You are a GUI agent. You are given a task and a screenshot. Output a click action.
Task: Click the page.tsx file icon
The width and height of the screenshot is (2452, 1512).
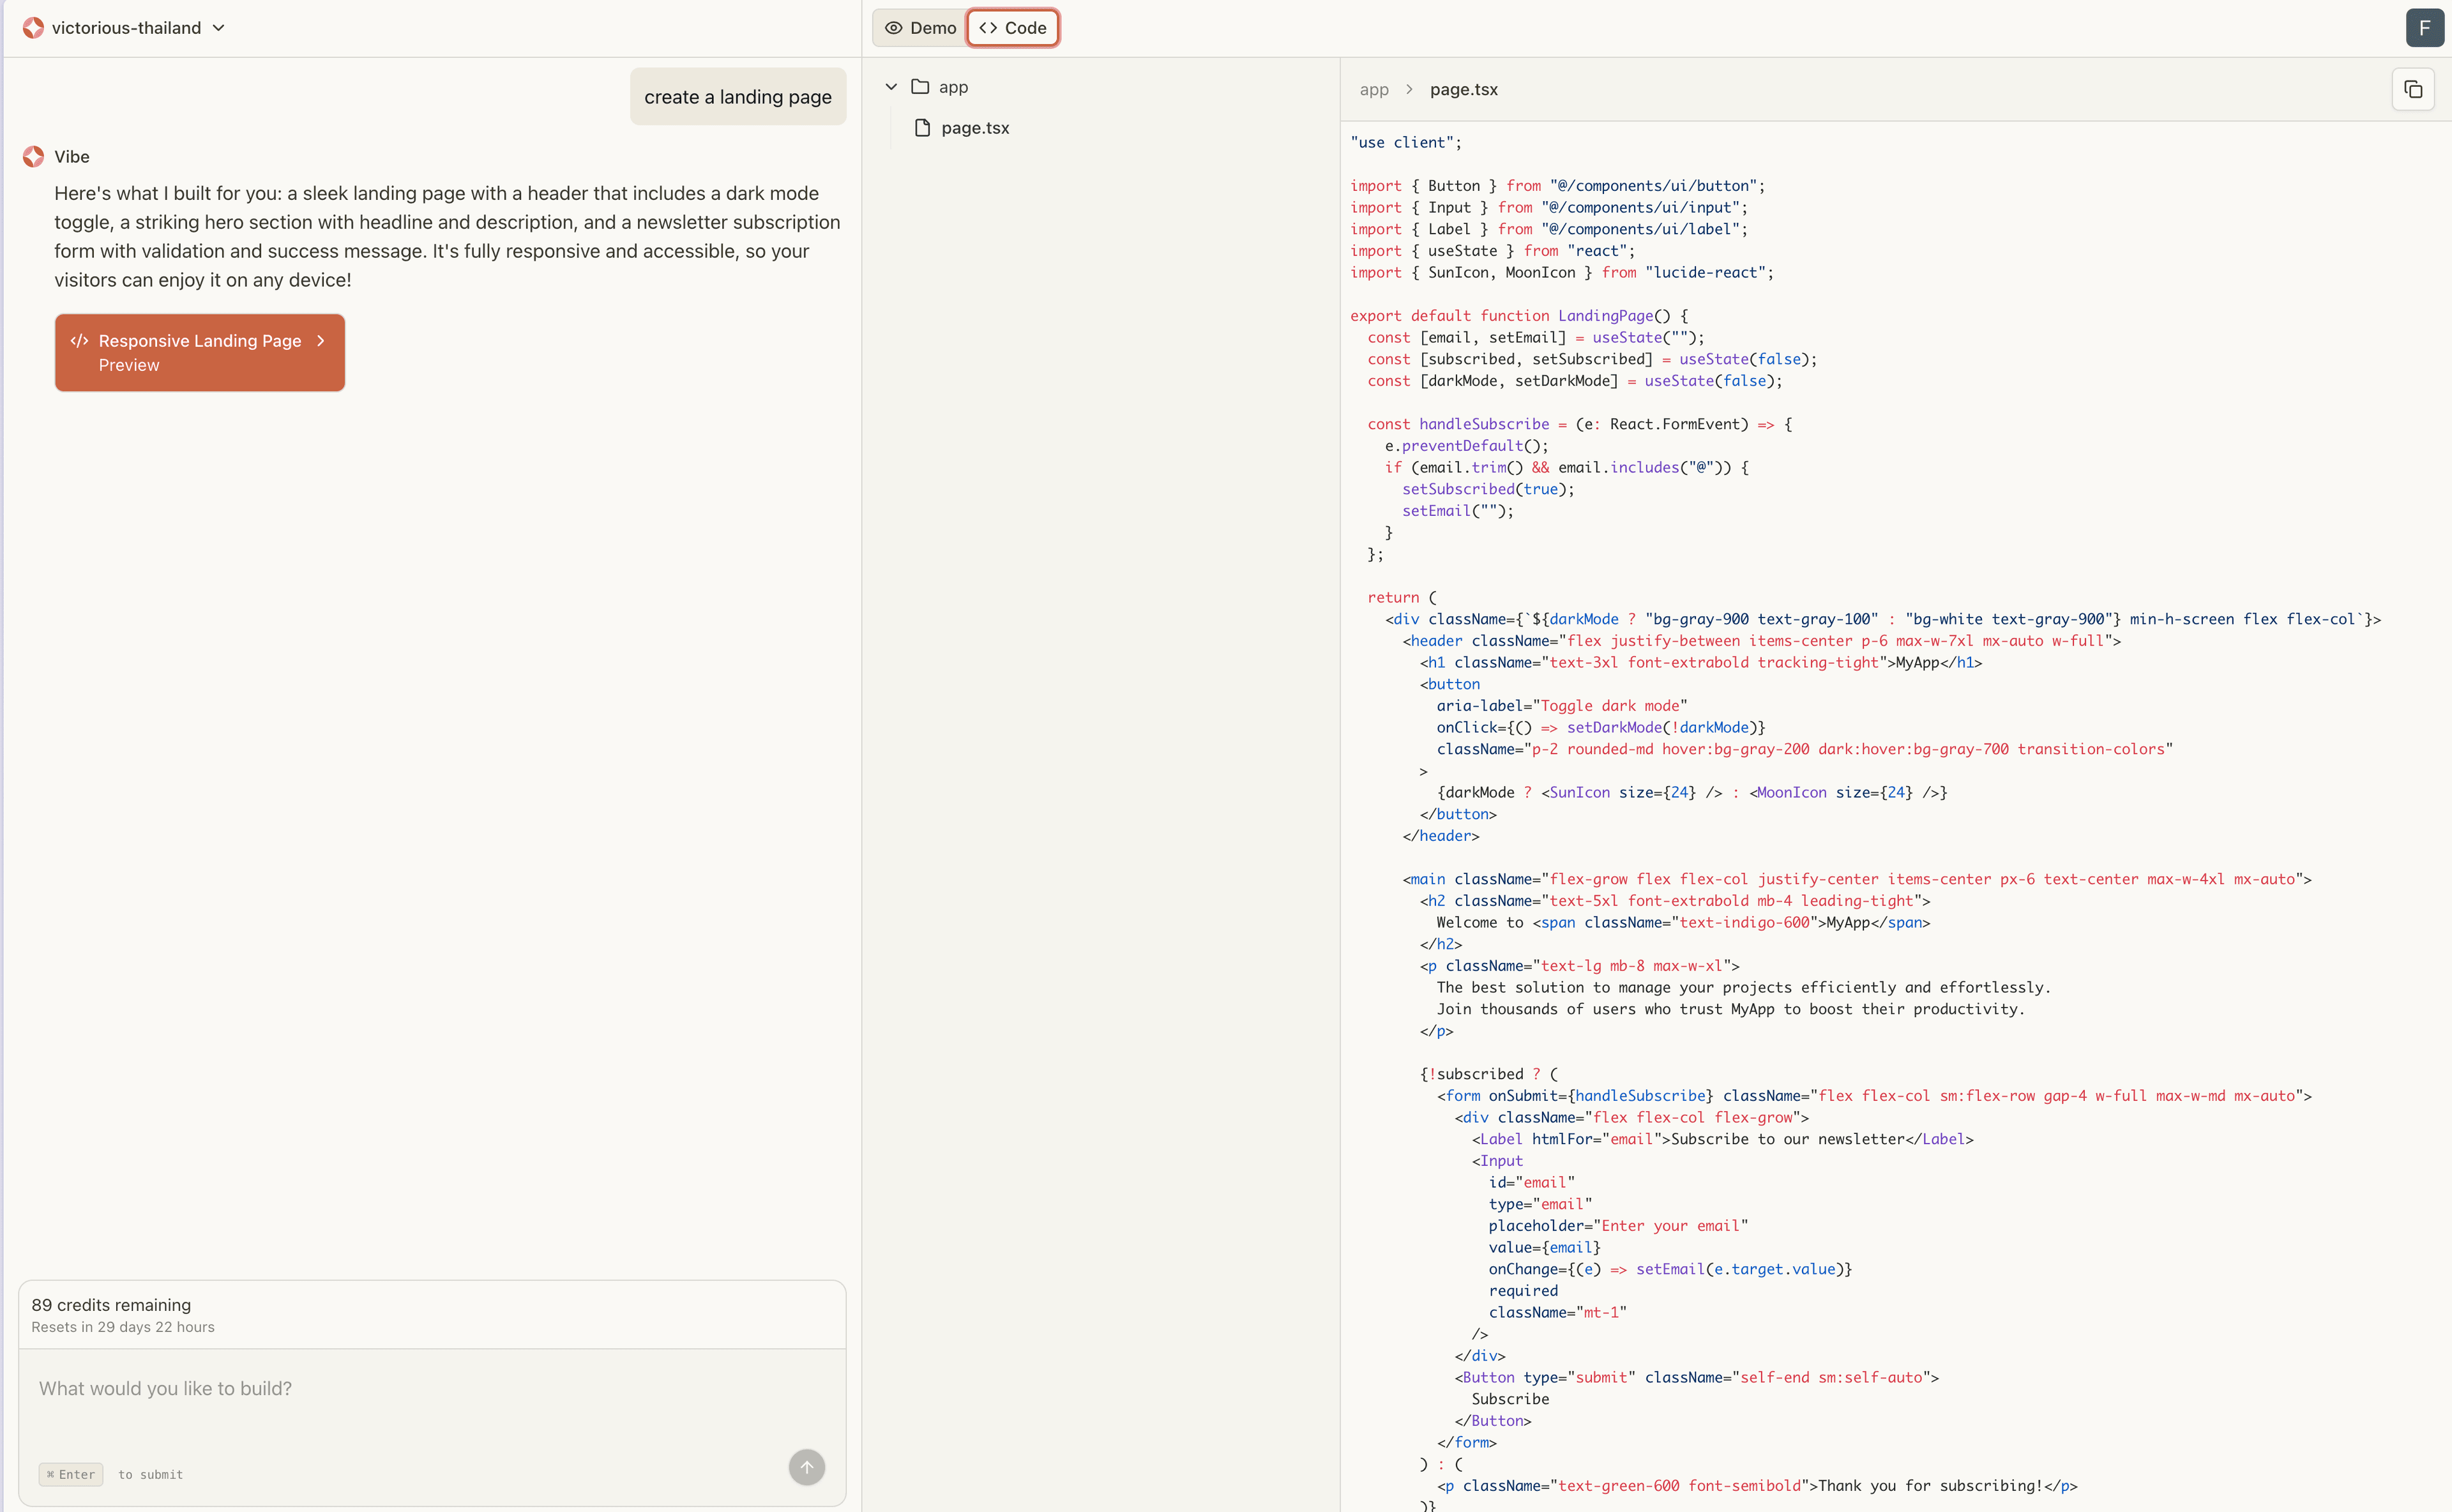[x=922, y=128]
